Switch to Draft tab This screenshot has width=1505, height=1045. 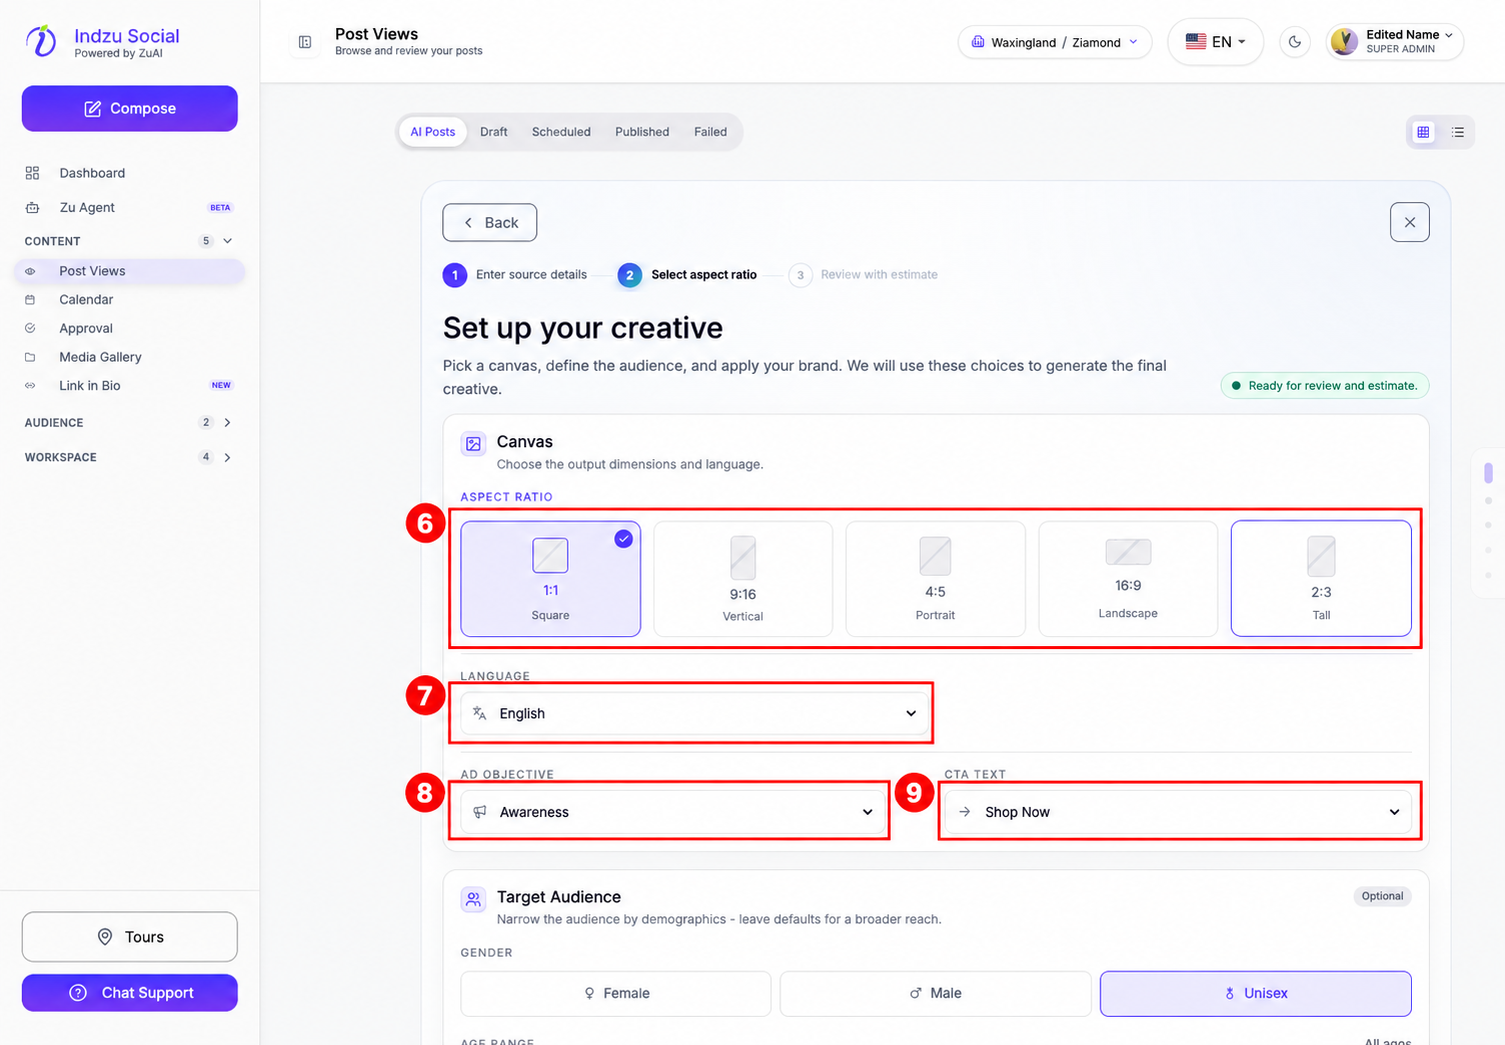494,132
